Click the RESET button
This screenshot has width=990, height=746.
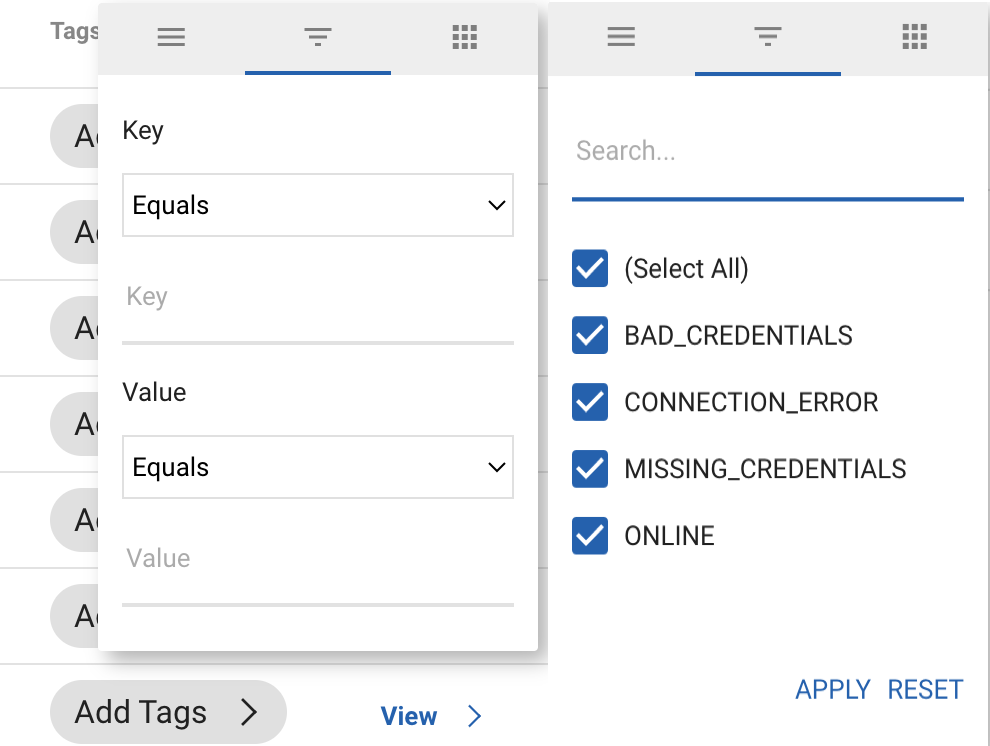click(925, 690)
